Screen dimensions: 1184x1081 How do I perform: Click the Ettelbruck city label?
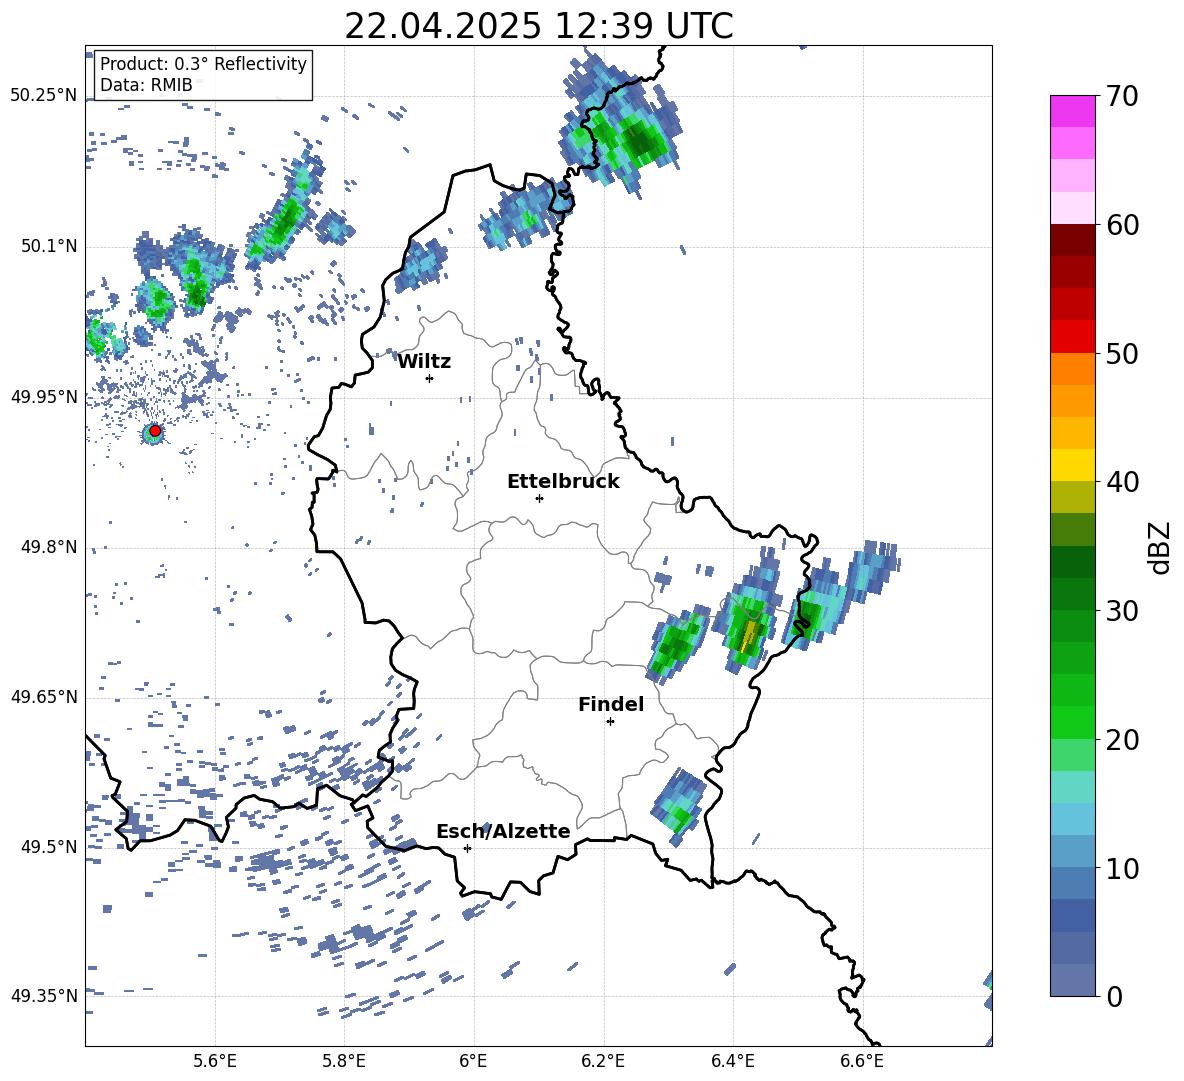click(563, 482)
